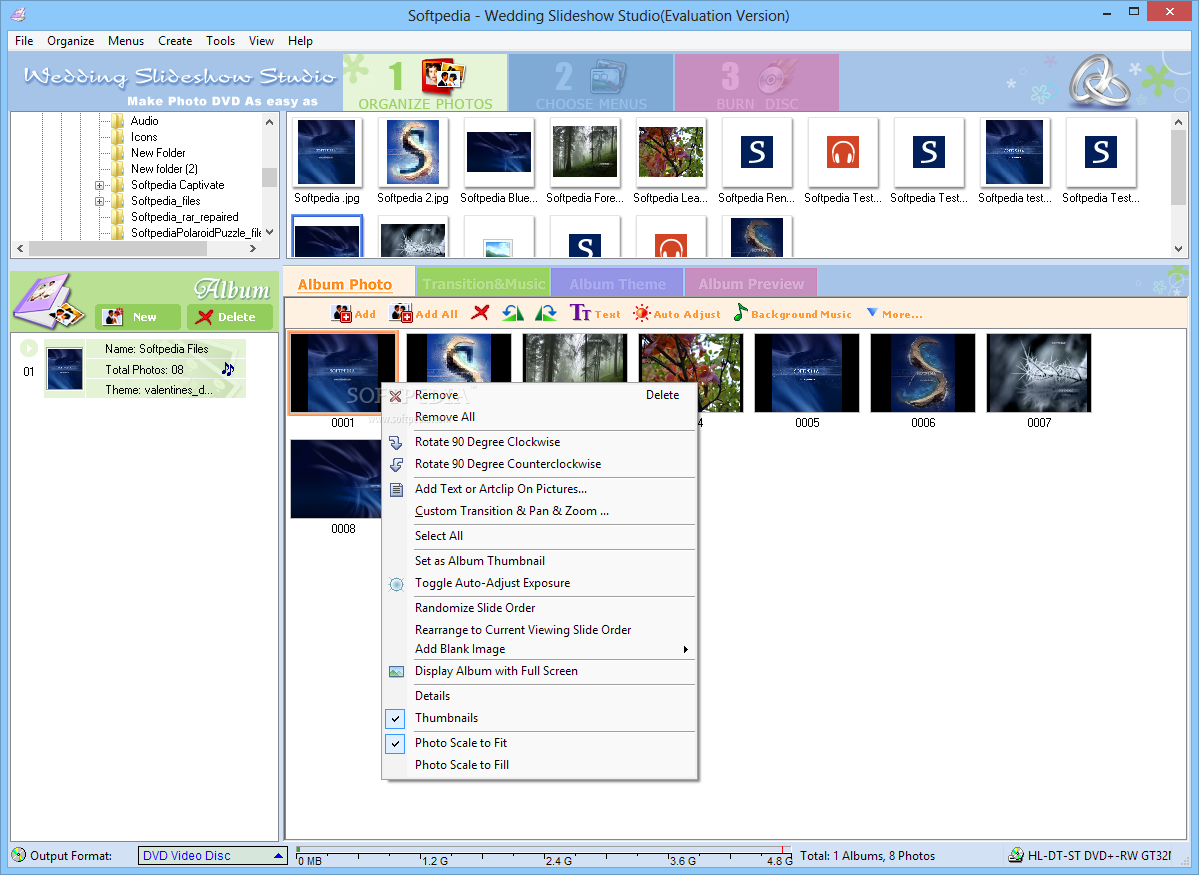Screen dimensions: 1199x875
Task: Choose Set as Album Thumbnail
Action: [x=479, y=561]
